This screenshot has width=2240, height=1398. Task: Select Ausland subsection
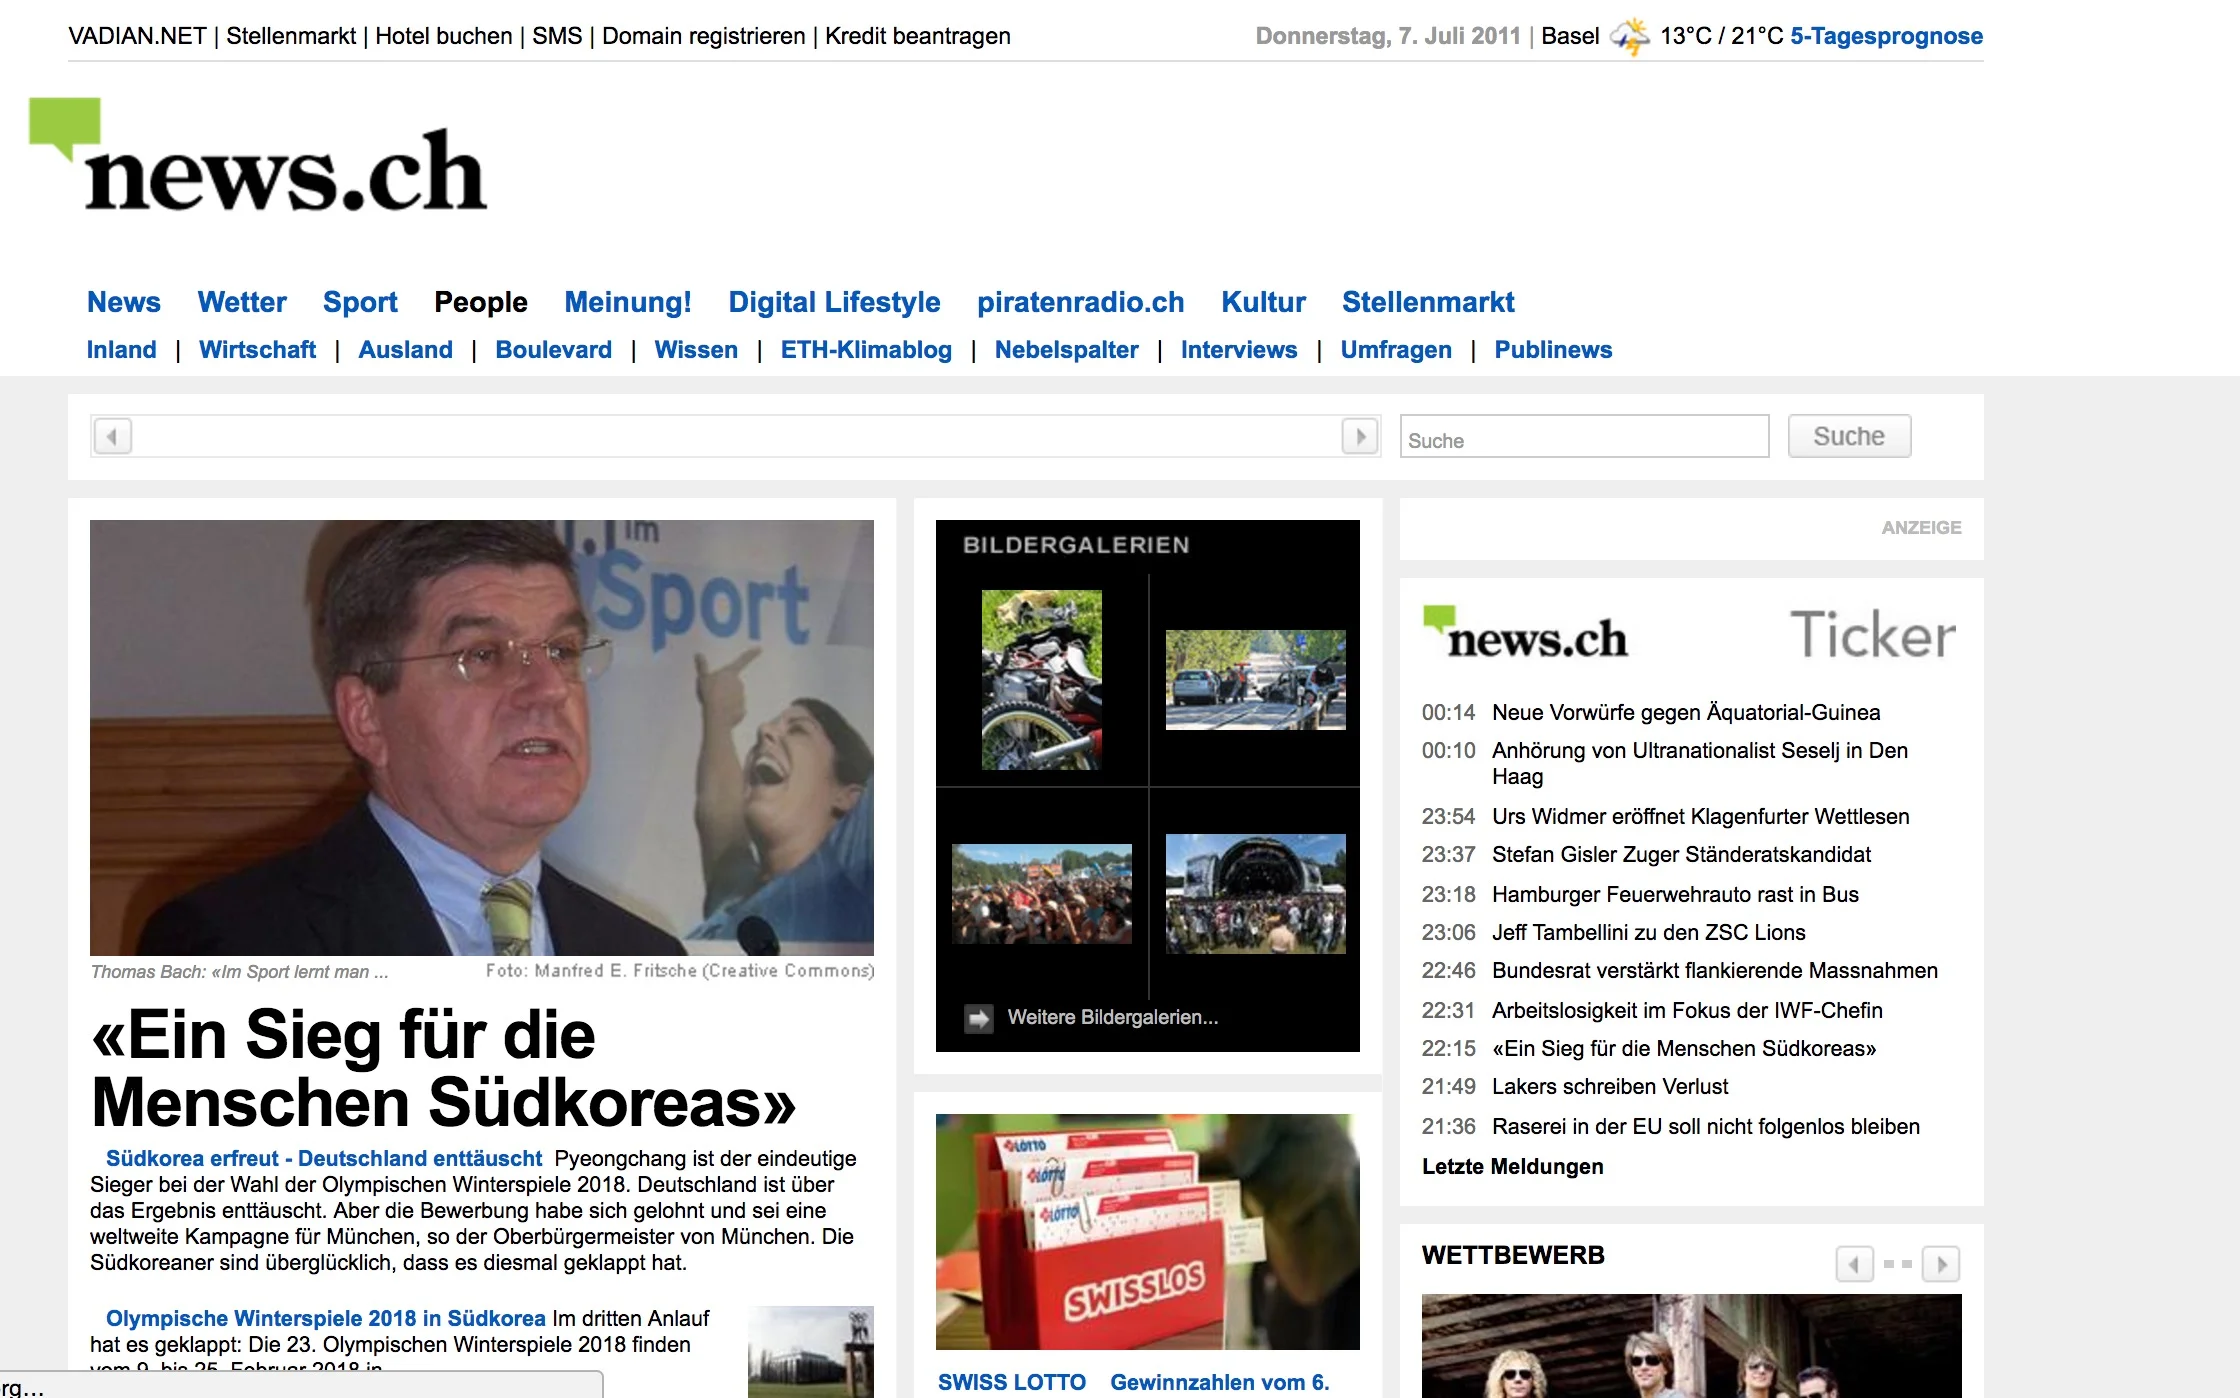pos(406,350)
